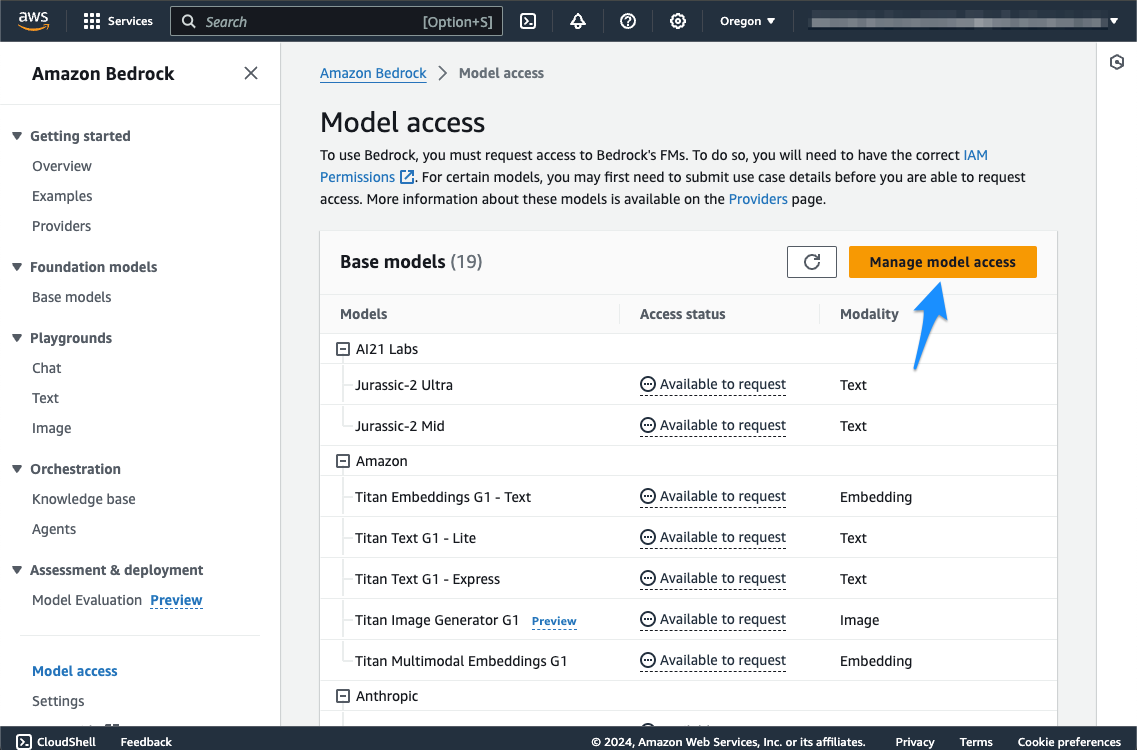Viewport: 1137px width, 750px height.
Task: Open Base models in the sidebar
Action: pos(71,297)
